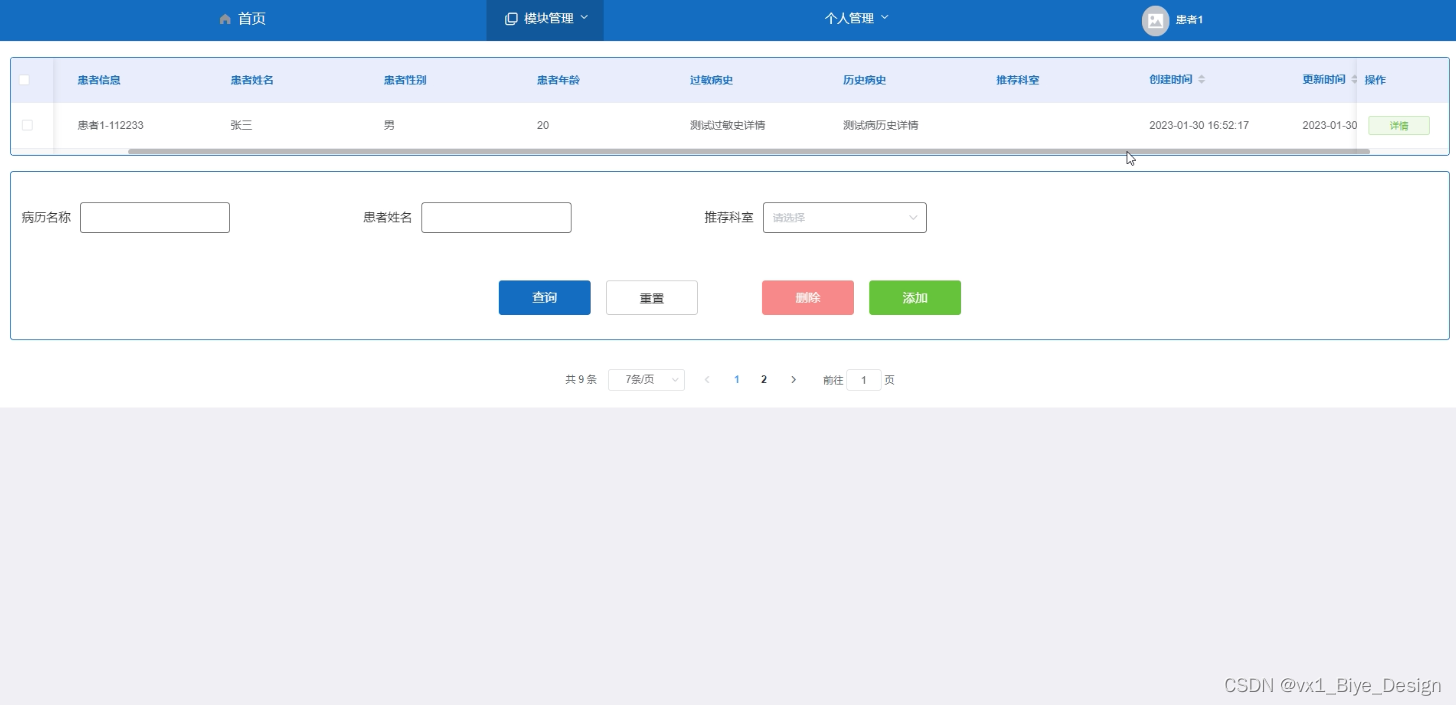Viewport: 1456px width, 705px height.
Task: Click the 推荐科室 column header
Action: pos(1017,80)
